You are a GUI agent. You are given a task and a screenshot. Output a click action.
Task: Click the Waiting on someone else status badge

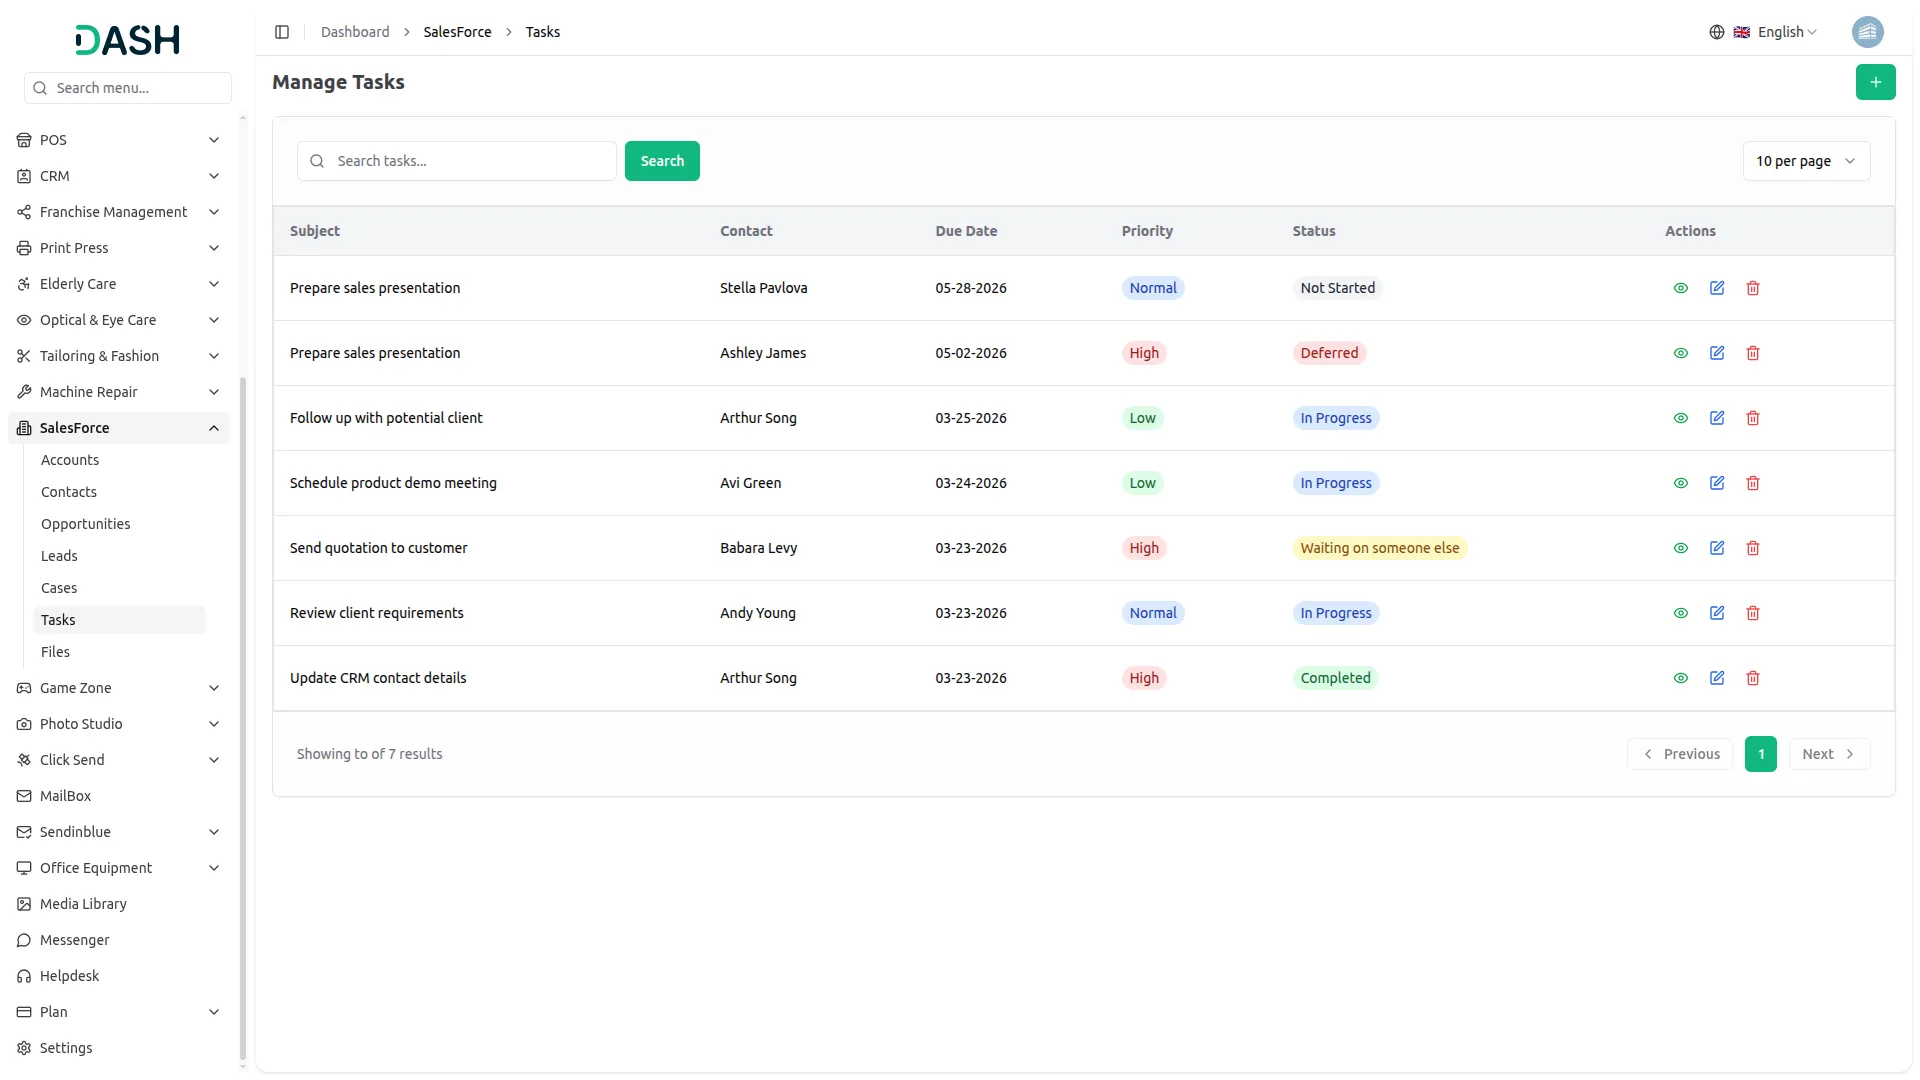point(1379,548)
